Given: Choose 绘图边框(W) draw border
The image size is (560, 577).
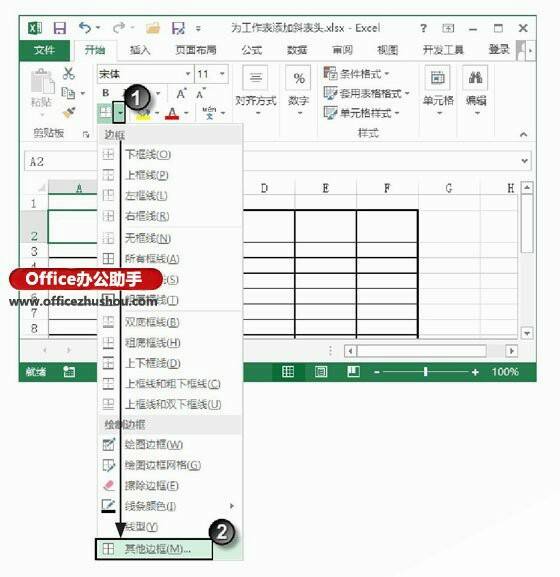Looking at the screenshot, I should point(169,445).
